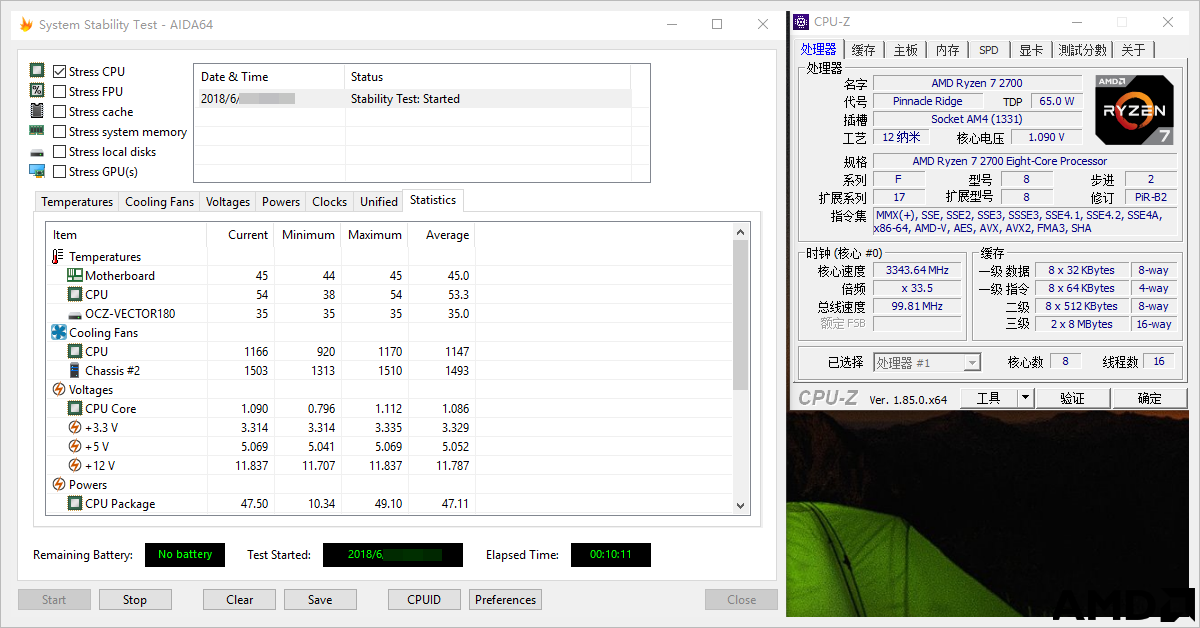Image resolution: width=1200 pixels, height=628 pixels.
Task: Open the 缓存 tab in CPU-Z
Action: 864,50
